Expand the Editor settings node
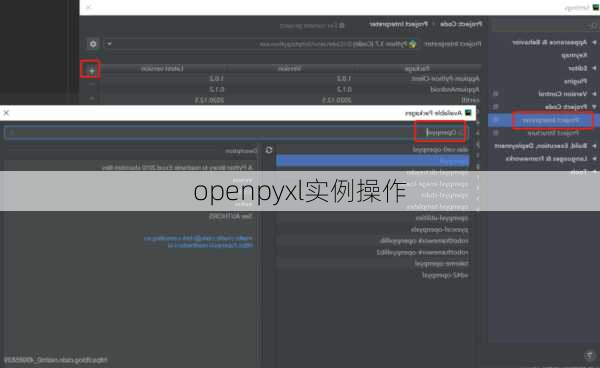The width and height of the screenshot is (600, 368). click(594, 68)
